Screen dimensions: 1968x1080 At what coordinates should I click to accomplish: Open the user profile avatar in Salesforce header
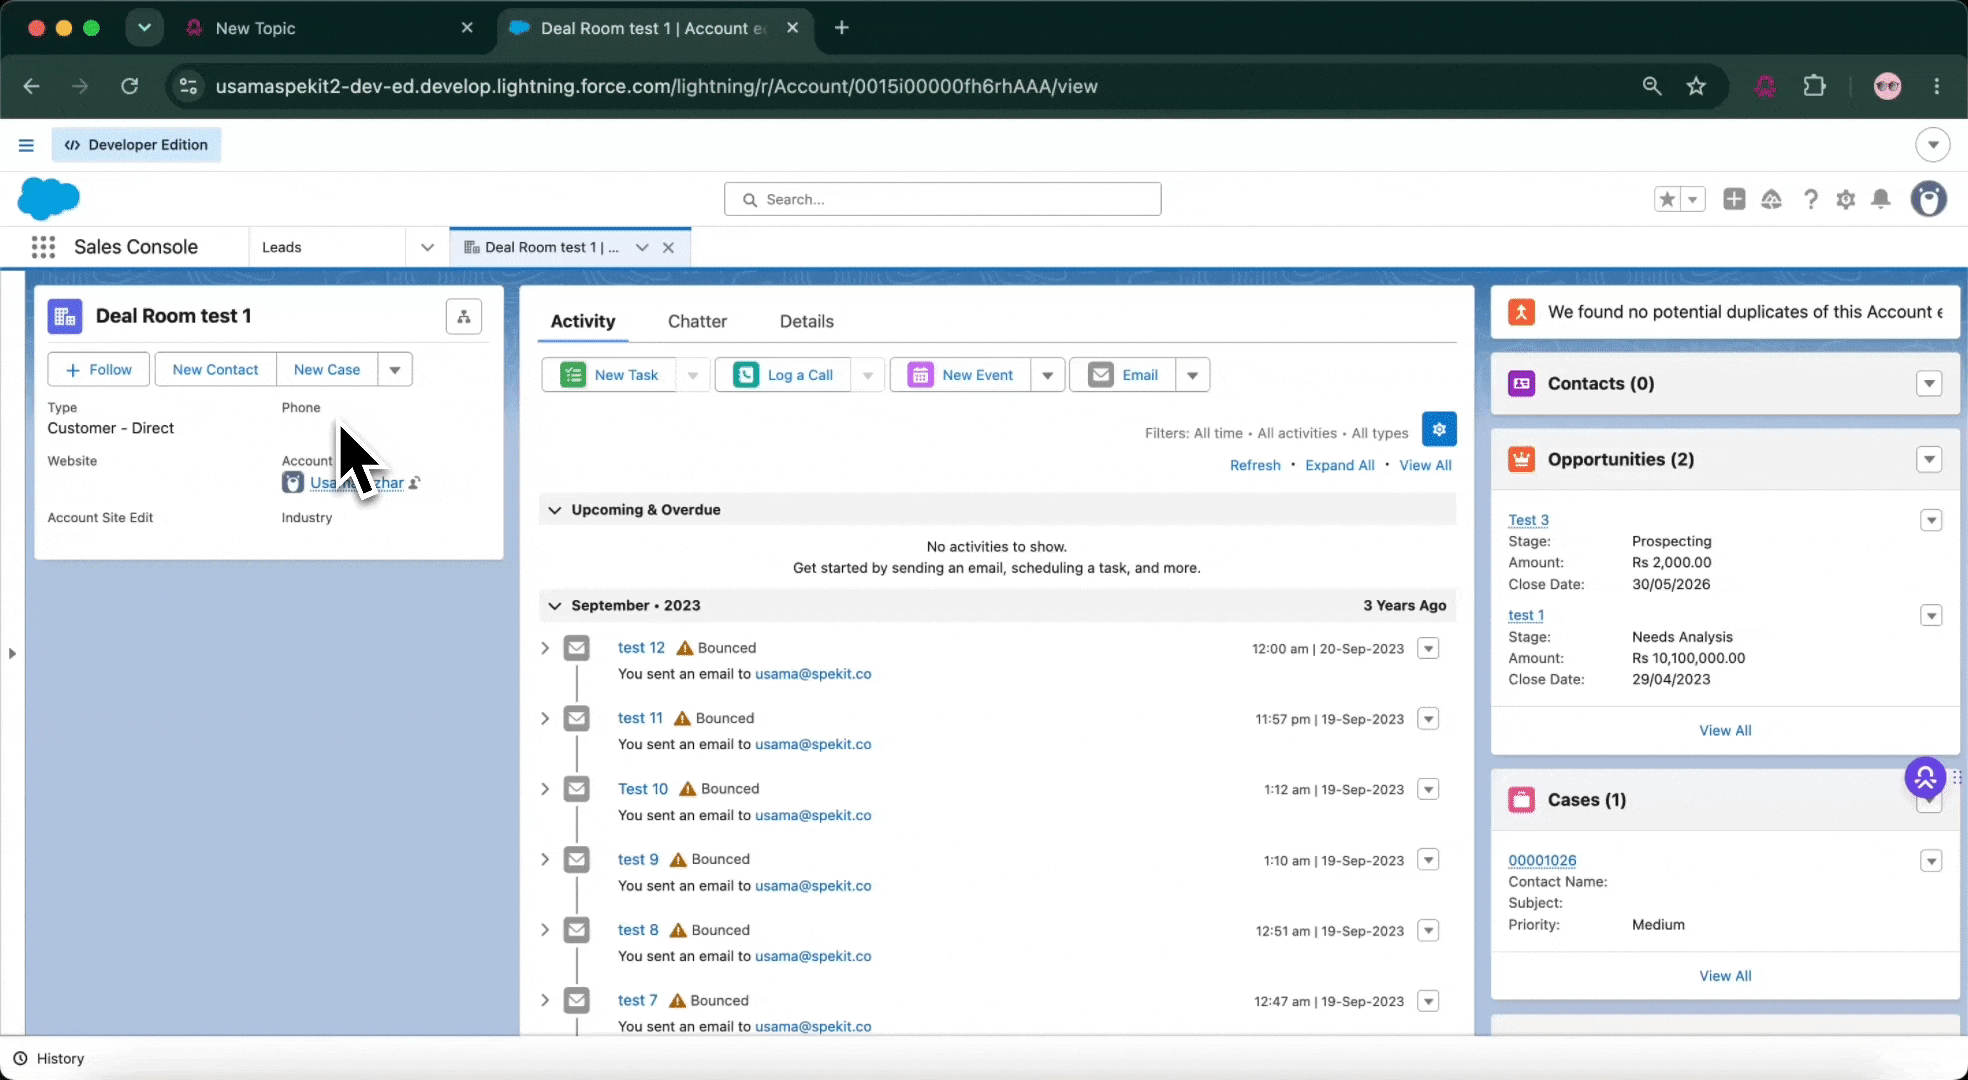[x=1929, y=199]
